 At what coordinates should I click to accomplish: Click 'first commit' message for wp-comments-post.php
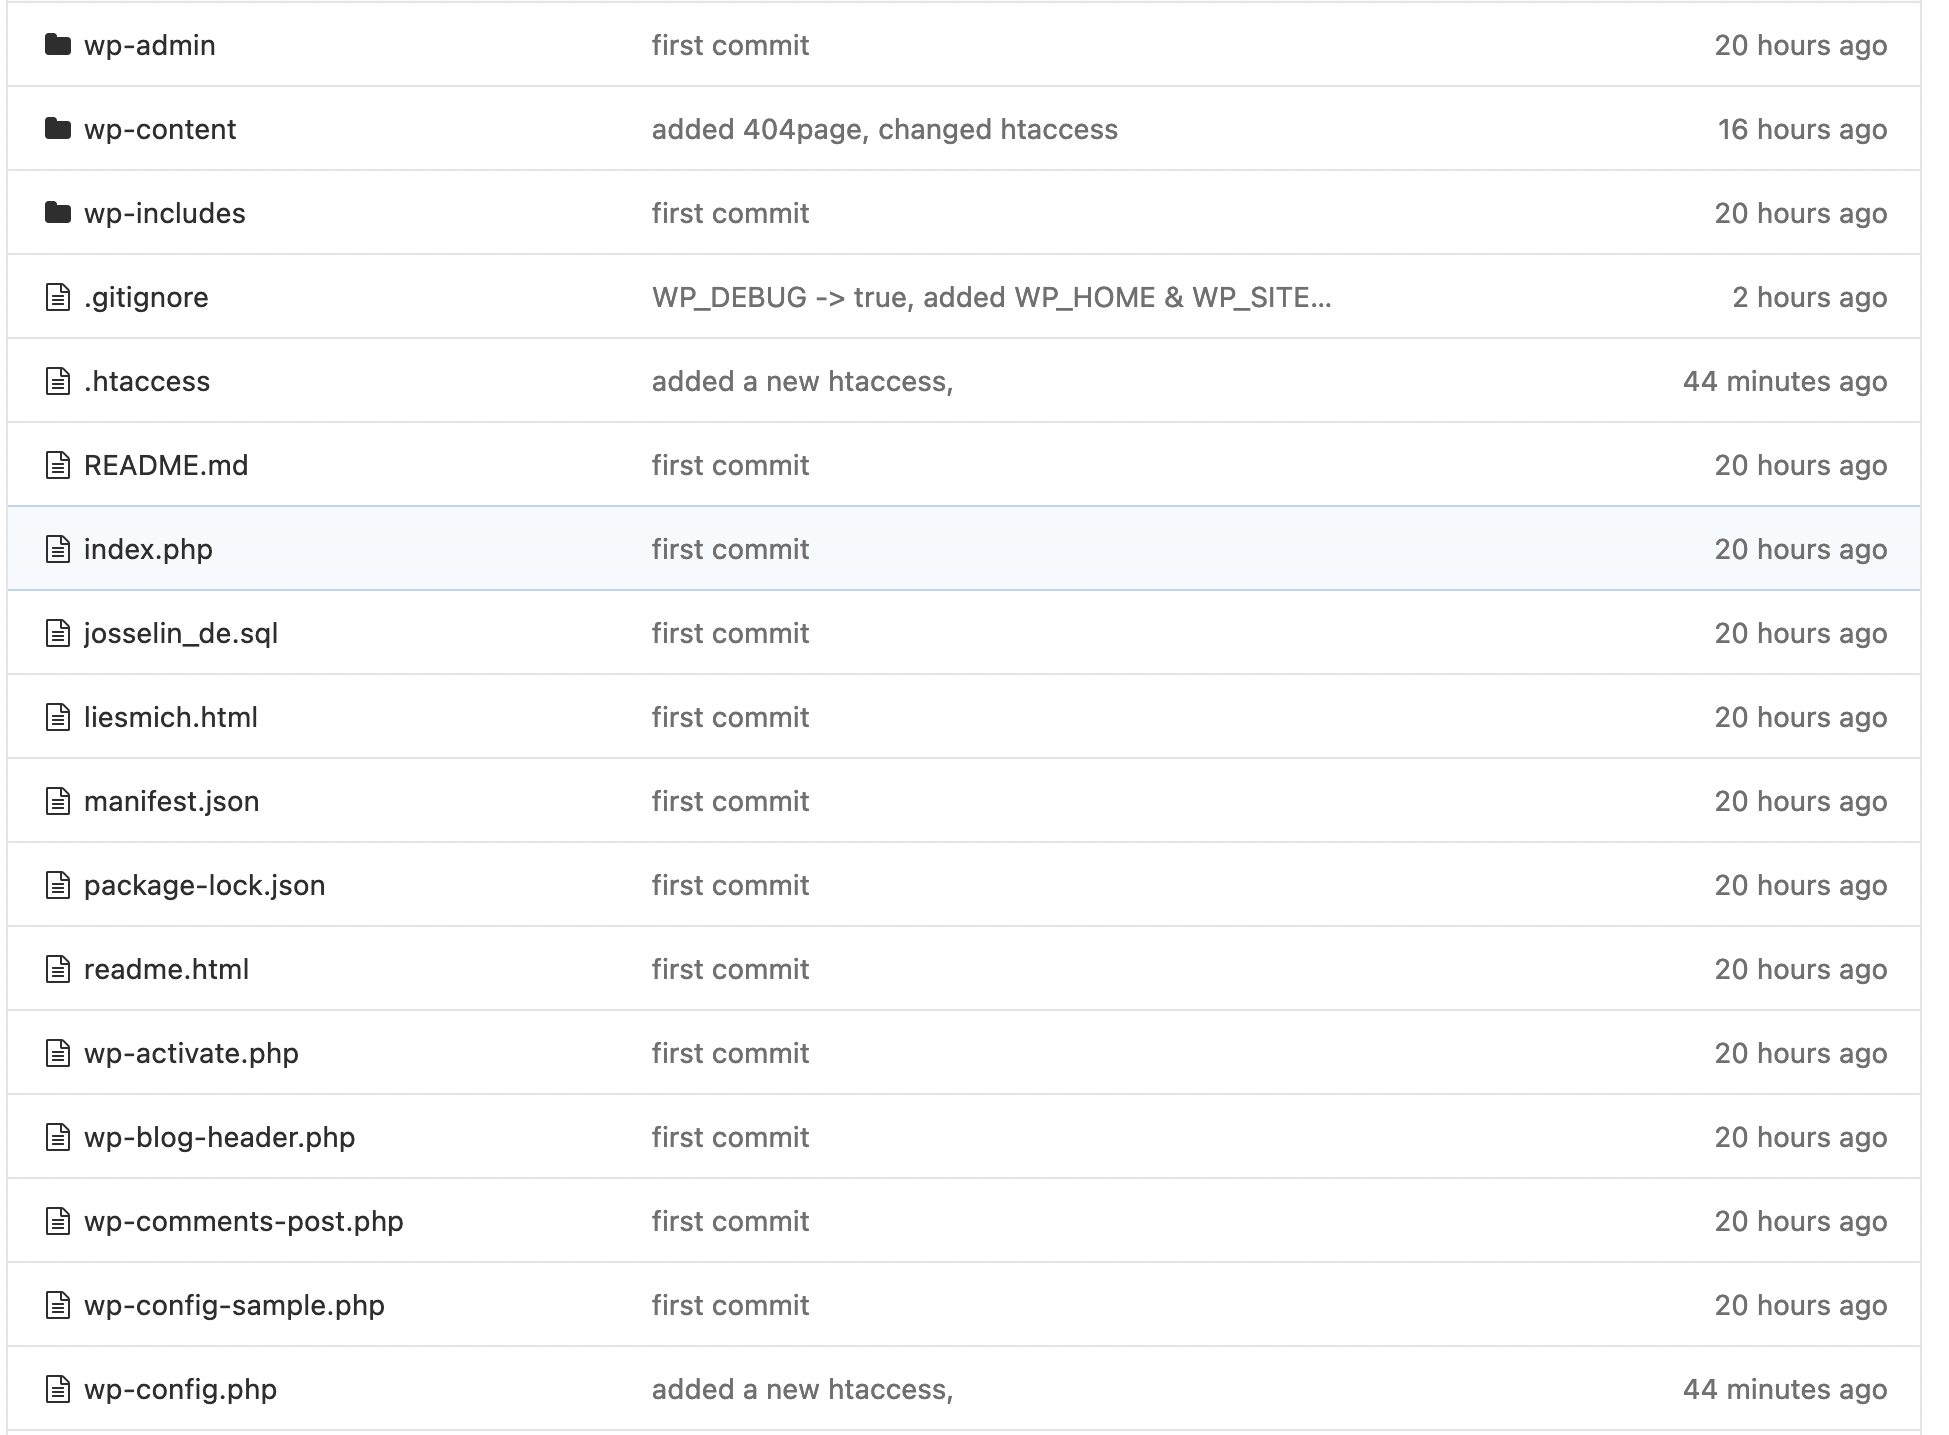[731, 1222]
